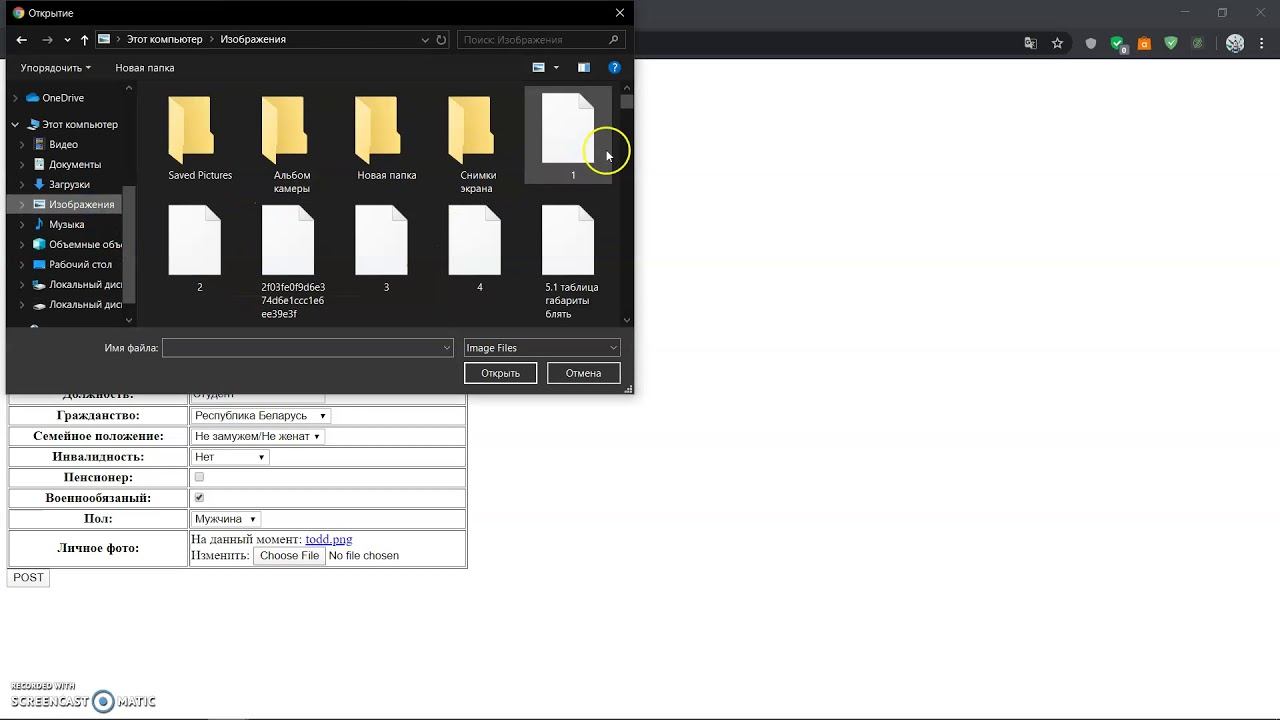Screen dimensions: 1280x720
Task: Bookmark this page with the star icon
Action: click(x=1057, y=43)
